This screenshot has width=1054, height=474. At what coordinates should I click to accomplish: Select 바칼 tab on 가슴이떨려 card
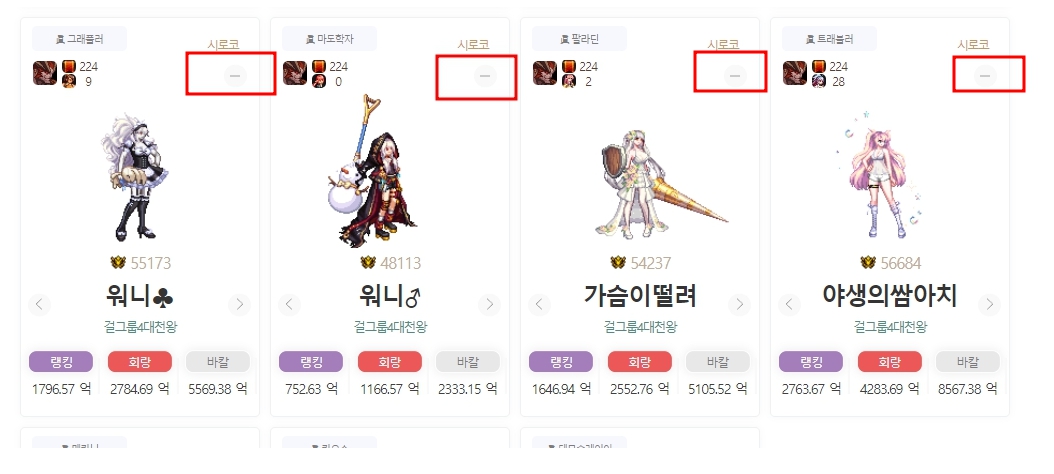718,362
